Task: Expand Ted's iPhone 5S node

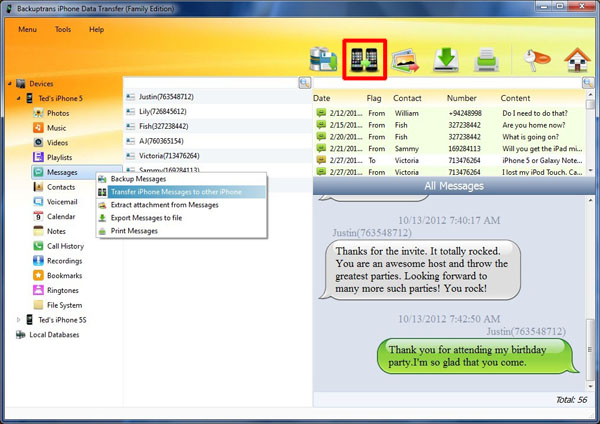Action: point(18,320)
